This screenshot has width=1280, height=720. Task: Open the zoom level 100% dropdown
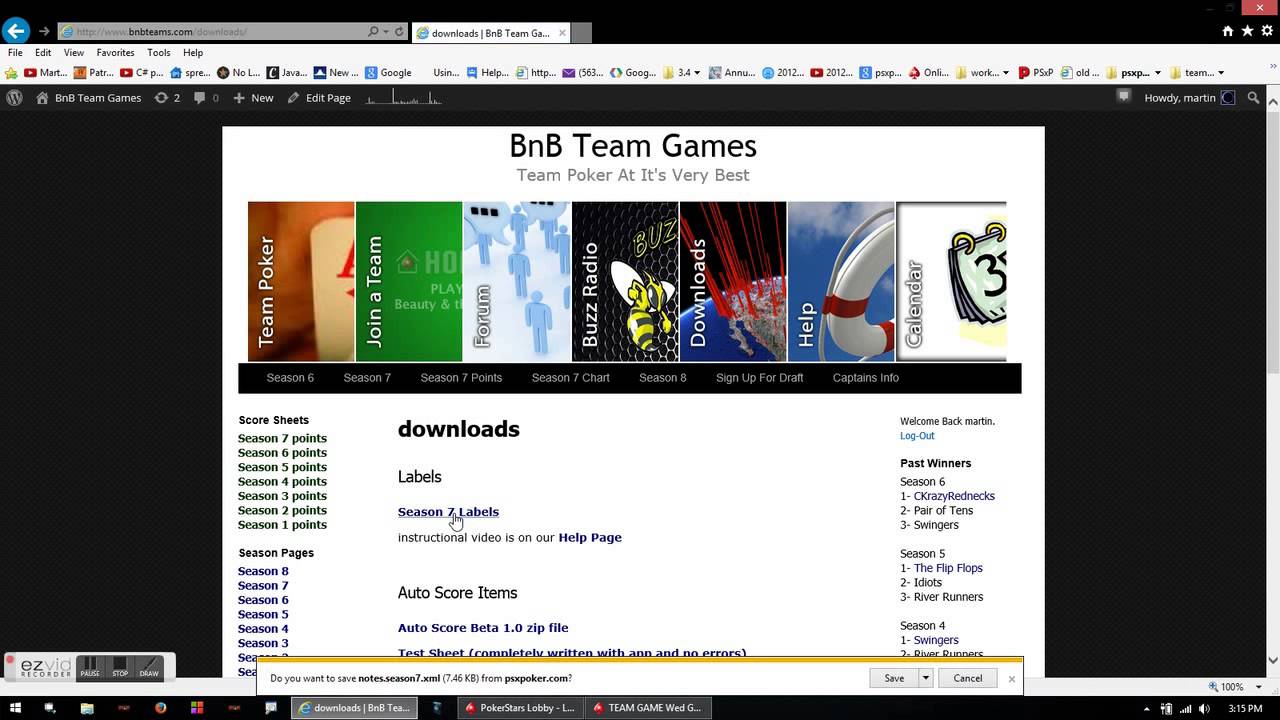pyautogui.click(x=1259, y=687)
